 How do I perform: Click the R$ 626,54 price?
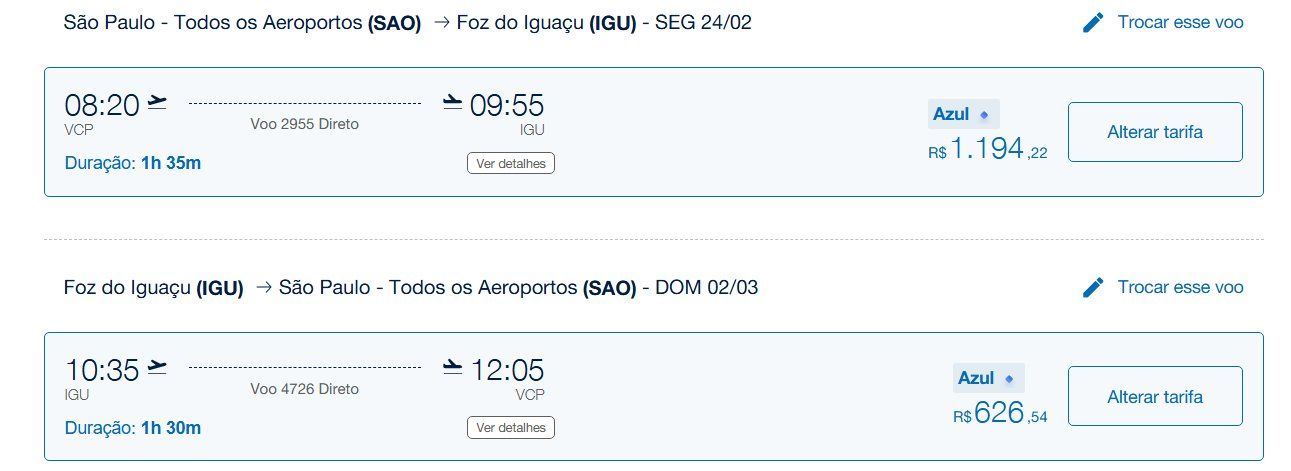pos(1000,414)
